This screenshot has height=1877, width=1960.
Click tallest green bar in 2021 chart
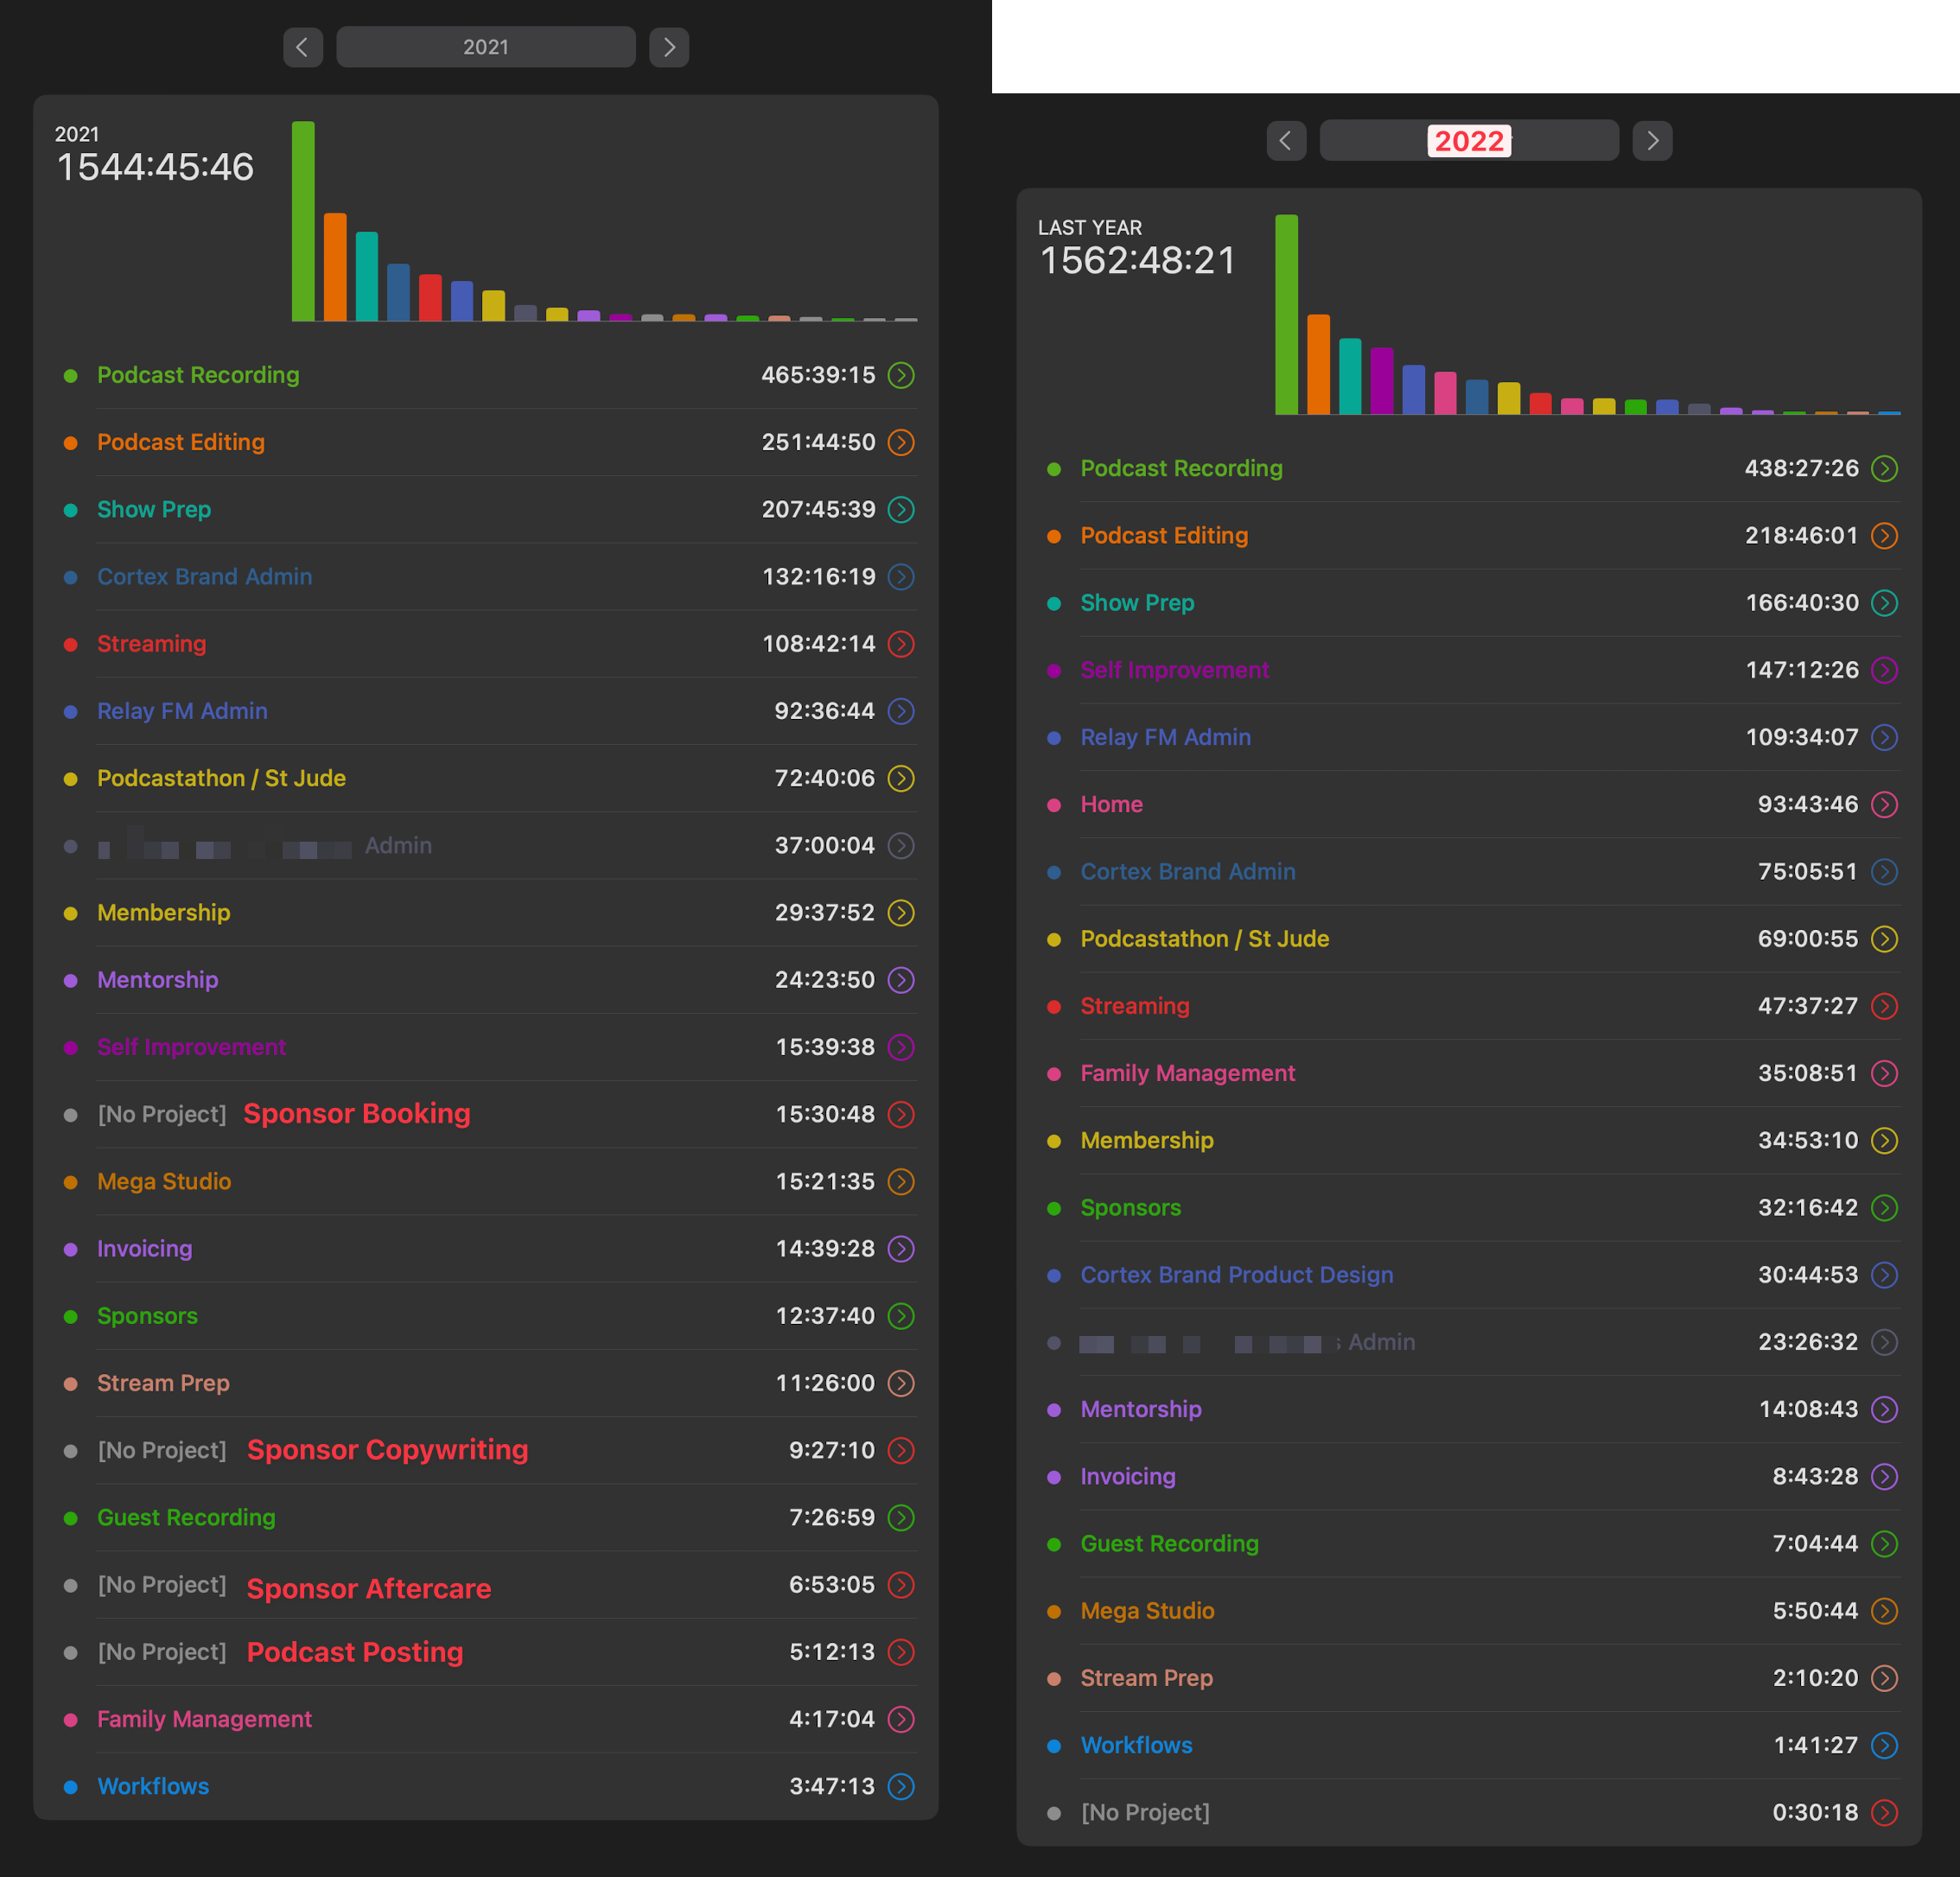tap(303, 222)
